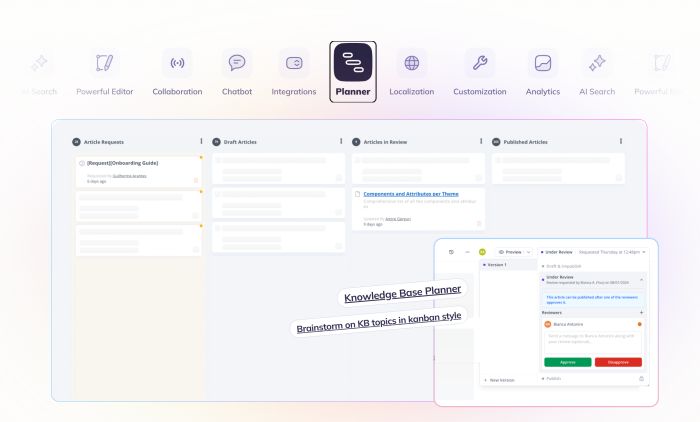Click the Article Requests count badge
This screenshot has height=422, width=700.
pyautogui.click(x=76, y=142)
